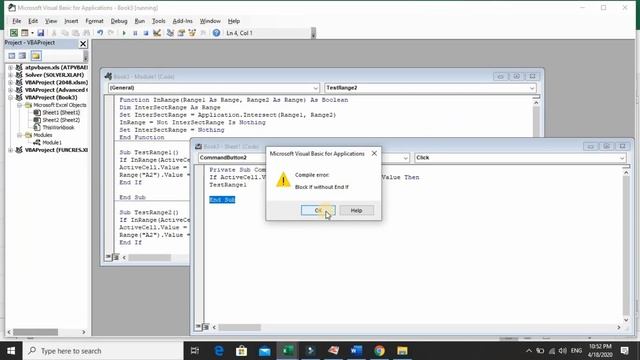
Task: Click the Cut toolbar icon
Action: [x=54, y=33]
